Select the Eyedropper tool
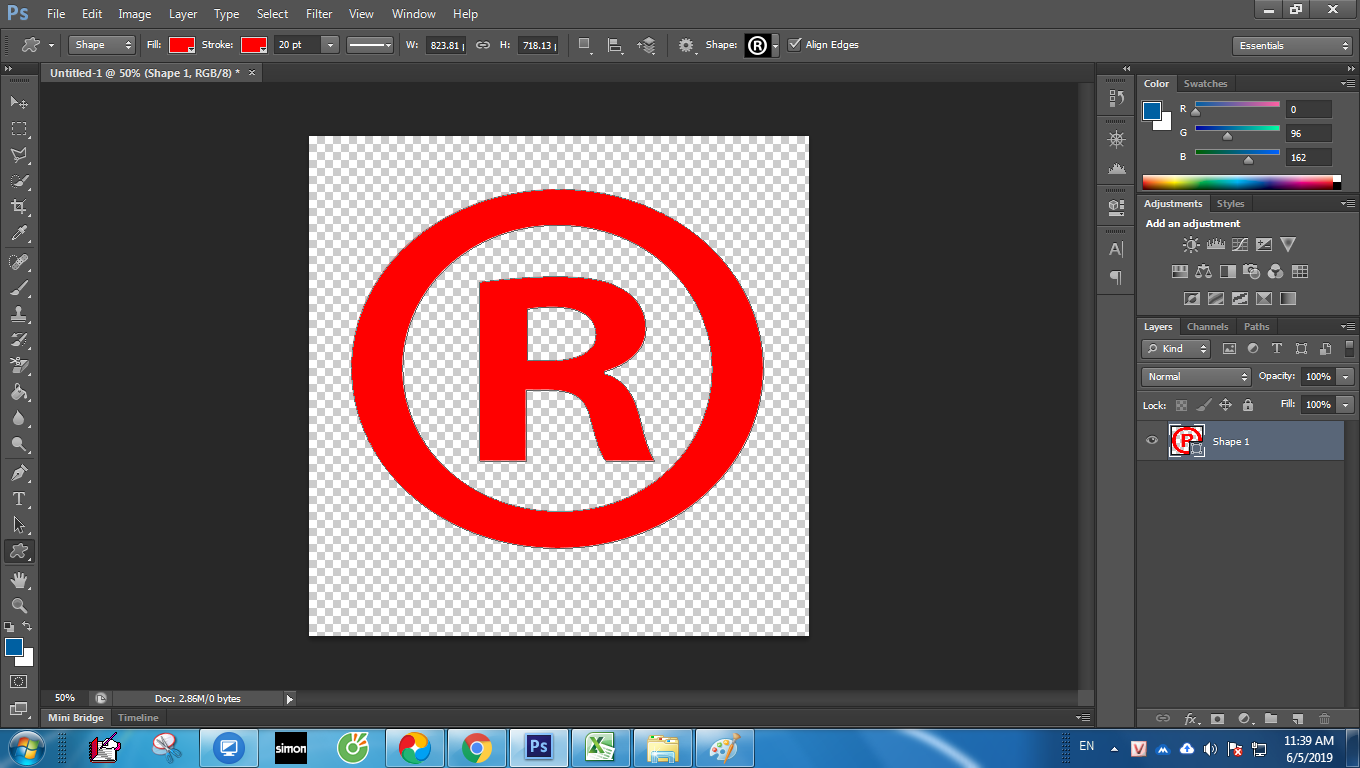This screenshot has width=1360, height=768. coord(19,234)
